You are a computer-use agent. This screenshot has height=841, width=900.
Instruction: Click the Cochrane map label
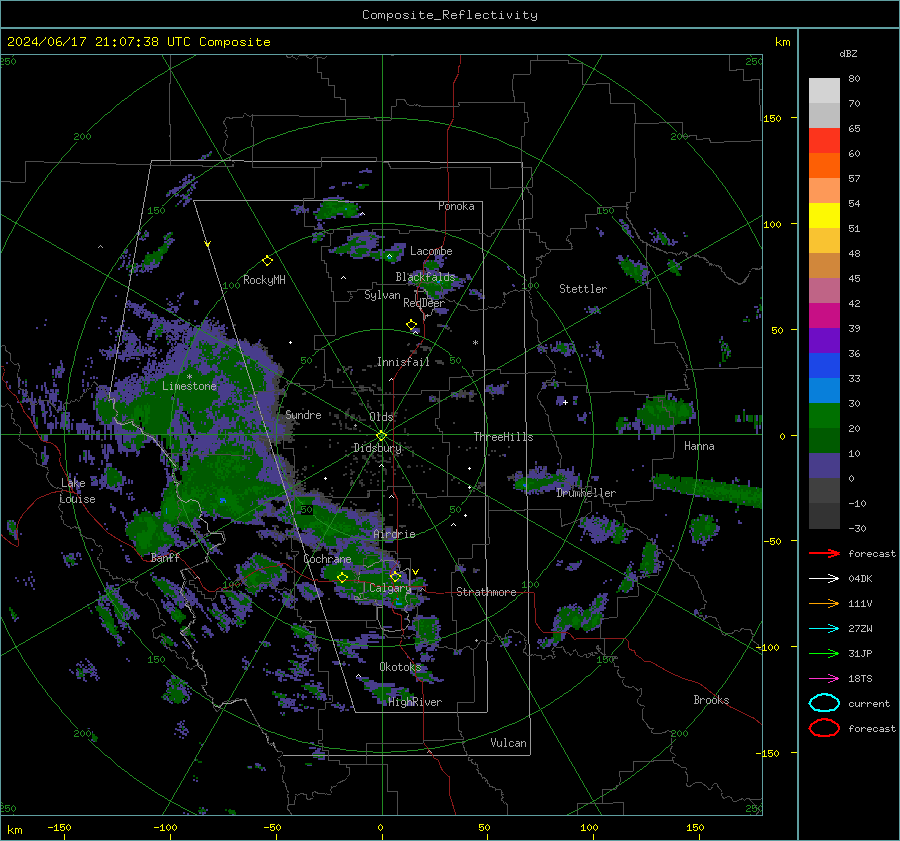pos(327,559)
